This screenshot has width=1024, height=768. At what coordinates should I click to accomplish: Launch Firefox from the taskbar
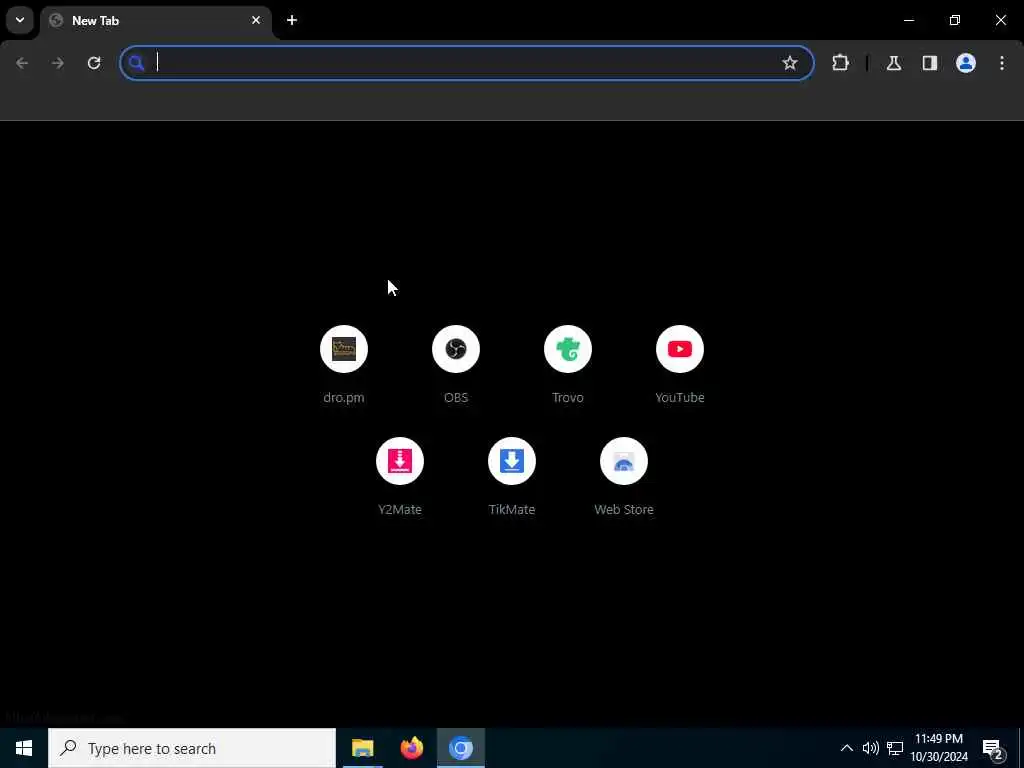[411, 748]
